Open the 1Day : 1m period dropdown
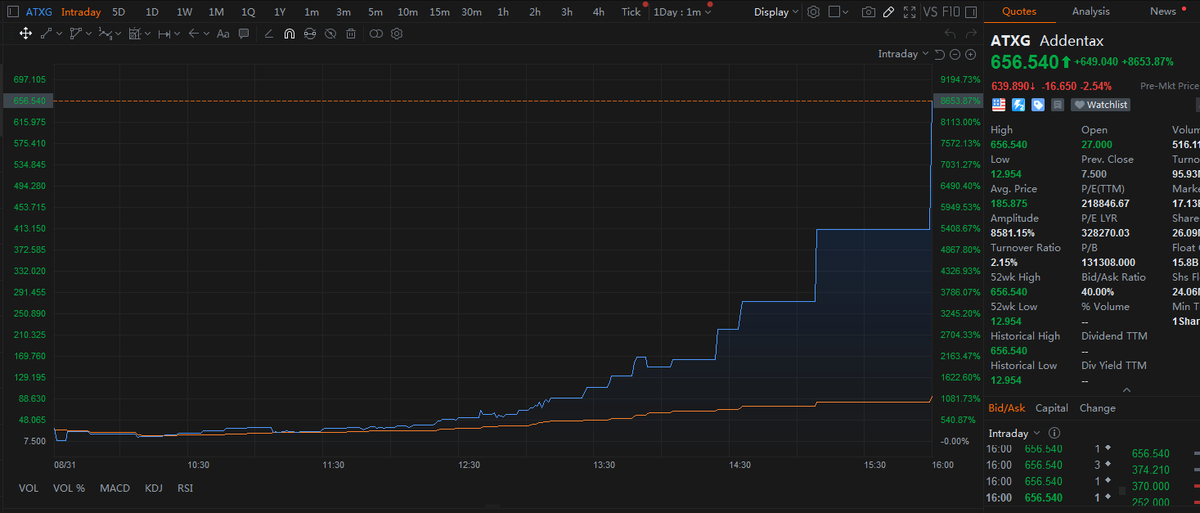1200x513 pixels. [x=683, y=12]
